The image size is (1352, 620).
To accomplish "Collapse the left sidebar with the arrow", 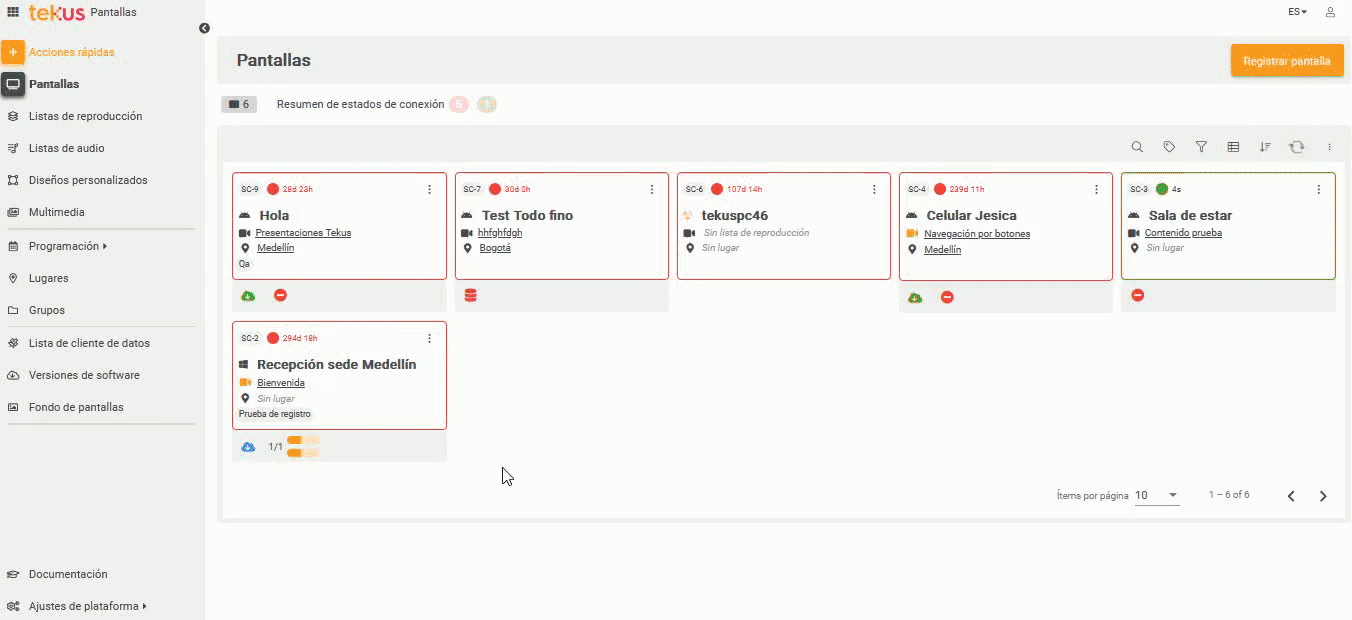I will (204, 28).
